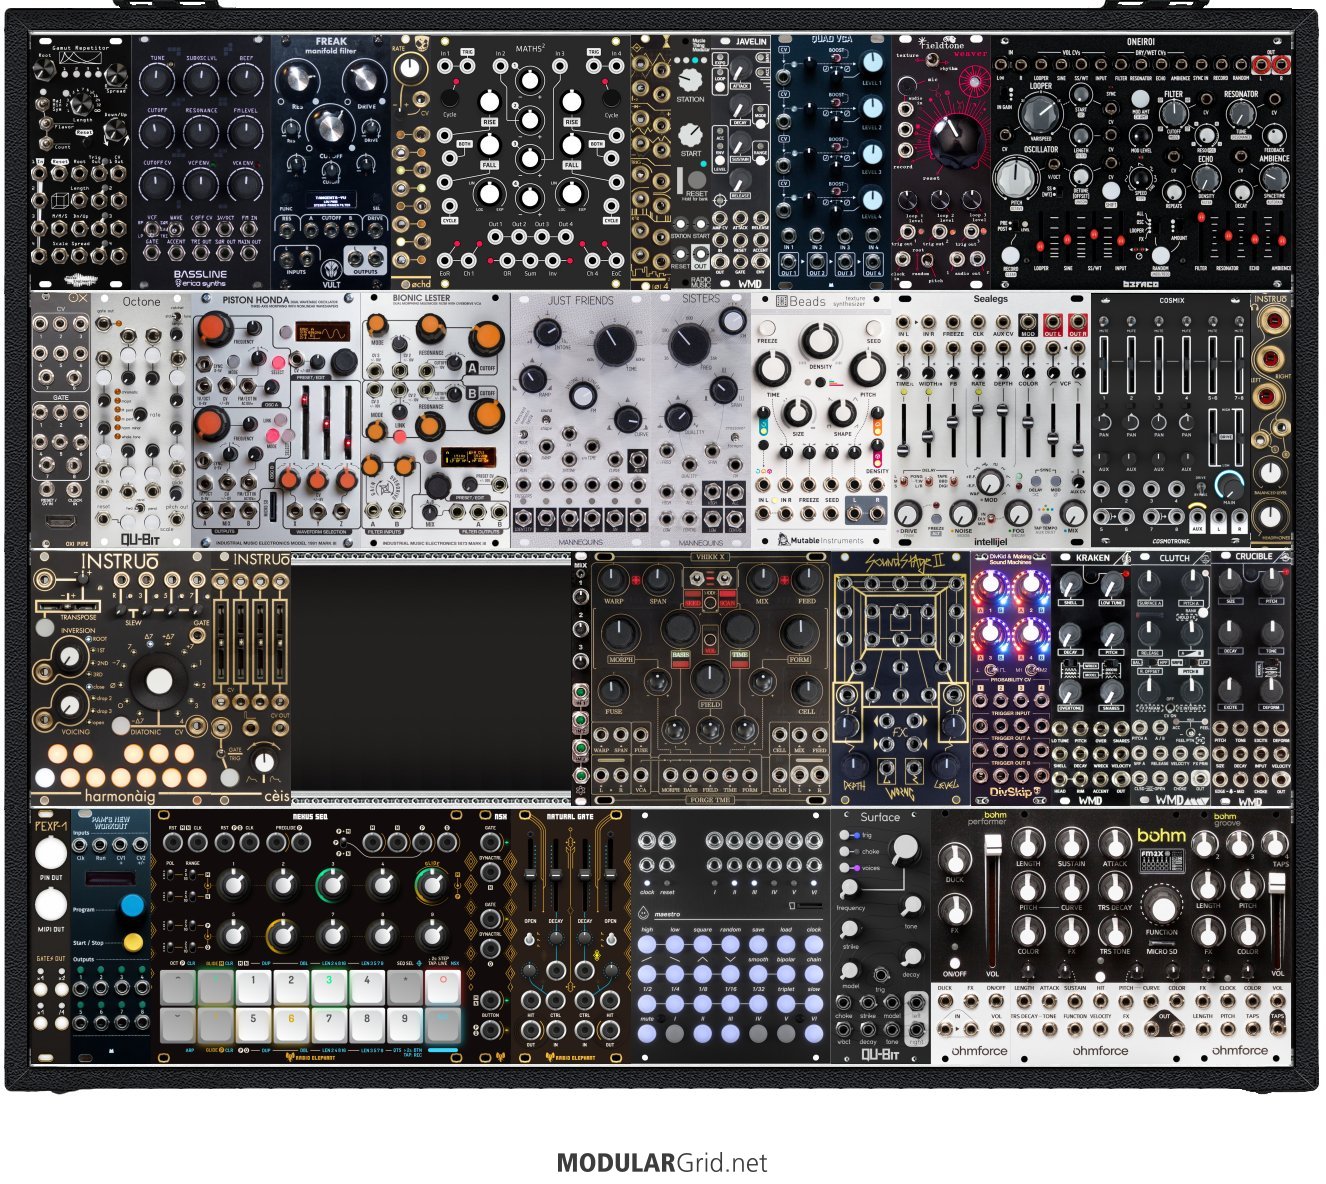Screen dimensions: 1326x1184
Task: Click the "MATHS" module title
Action: click(529, 48)
